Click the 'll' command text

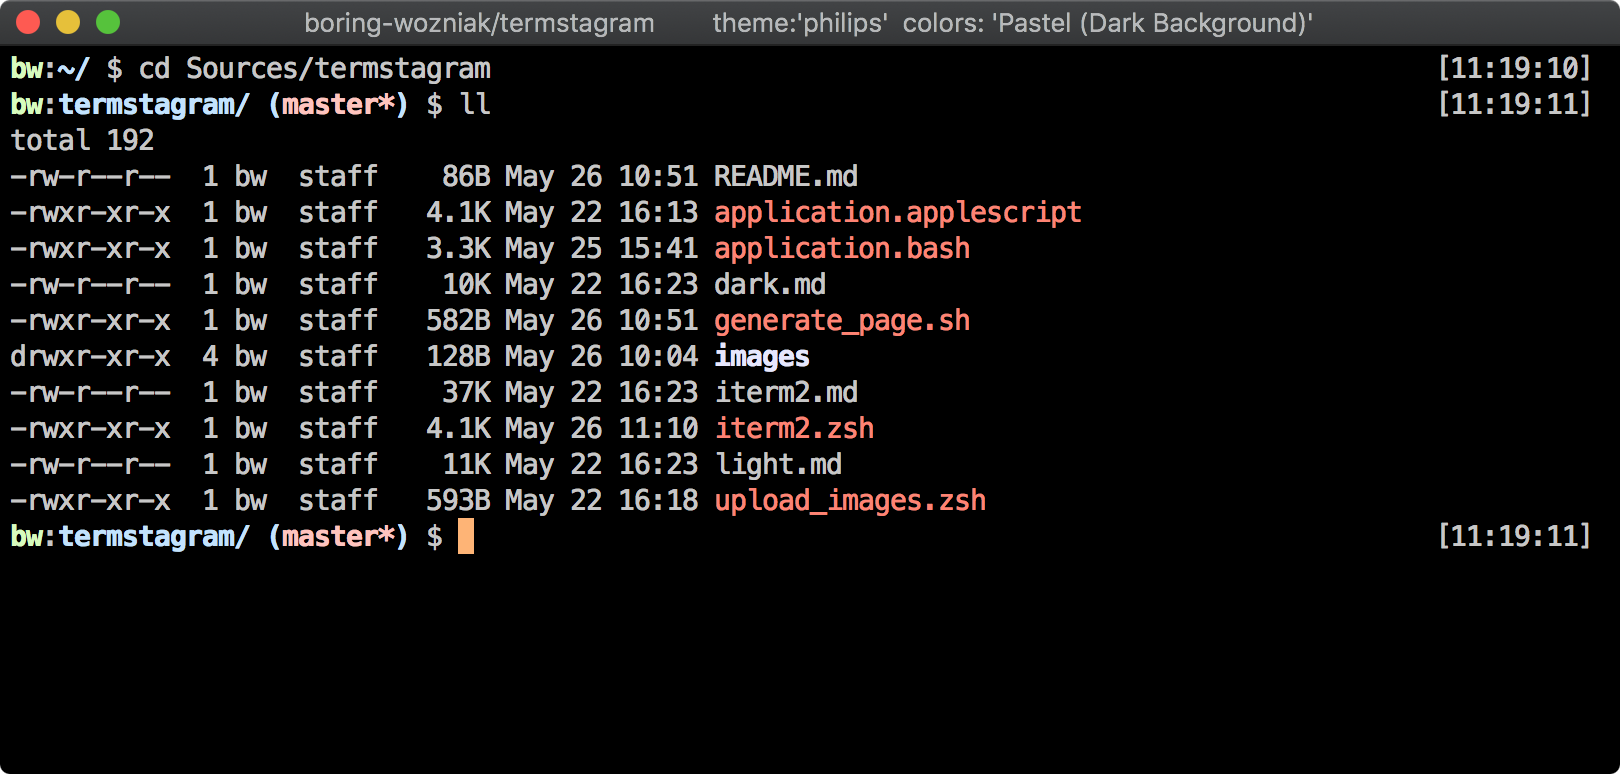[x=475, y=105]
